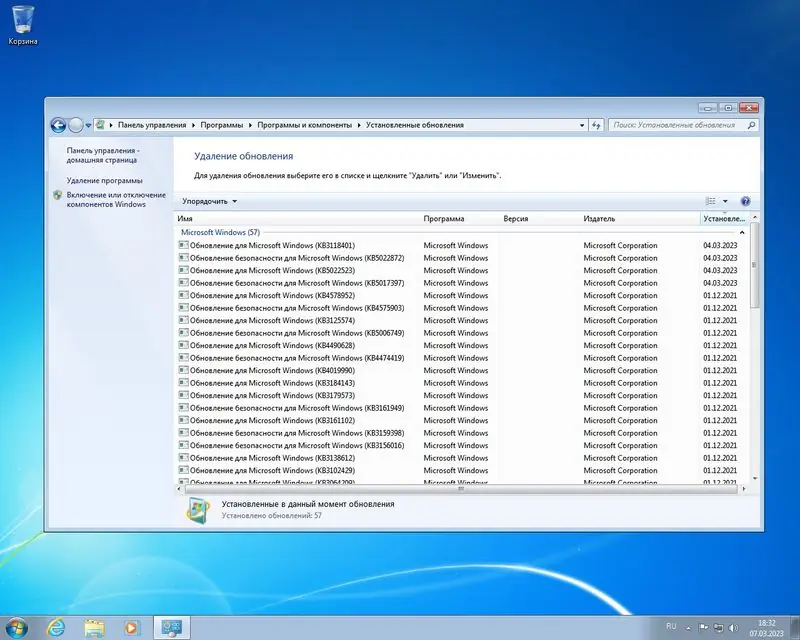Viewport: 800px width, 640px height.
Task: Select update KB3125574 row
Action: point(461,321)
